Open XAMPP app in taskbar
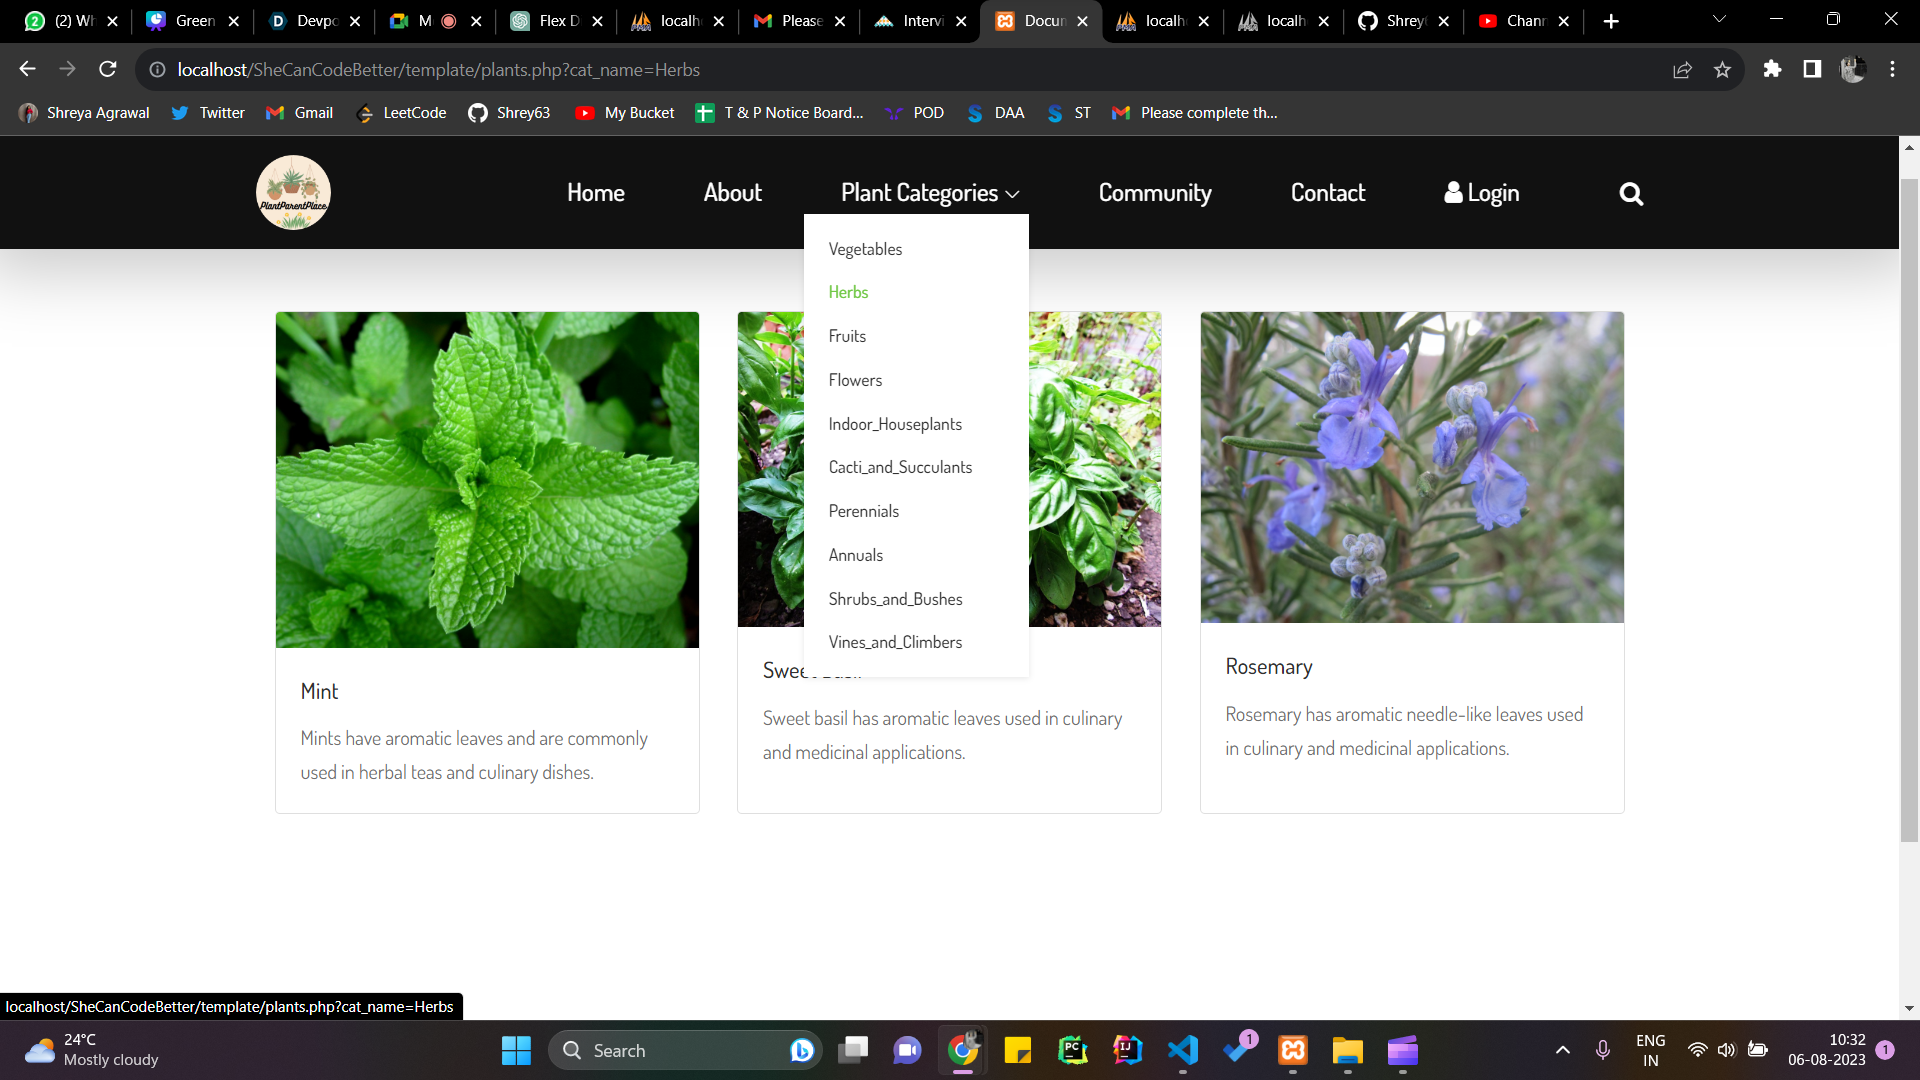 [x=1293, y=1050]
